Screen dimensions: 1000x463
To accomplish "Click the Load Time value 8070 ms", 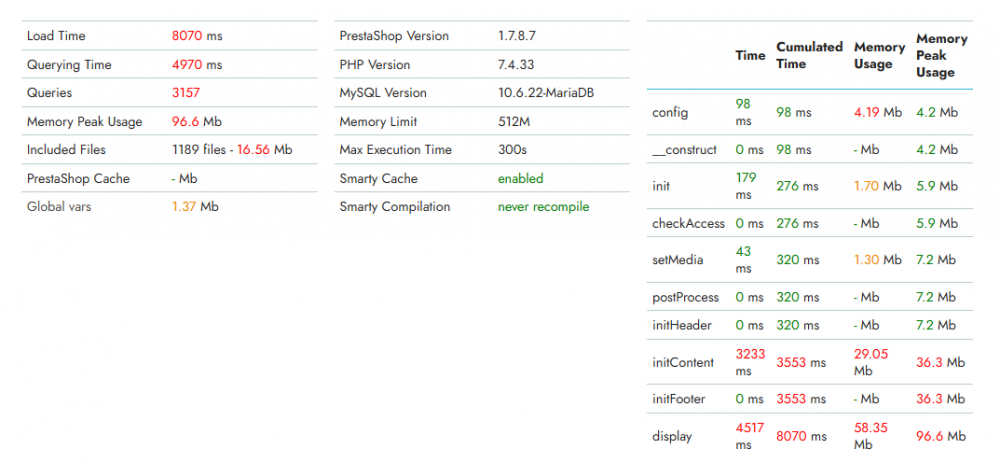I will coord(197,36).
